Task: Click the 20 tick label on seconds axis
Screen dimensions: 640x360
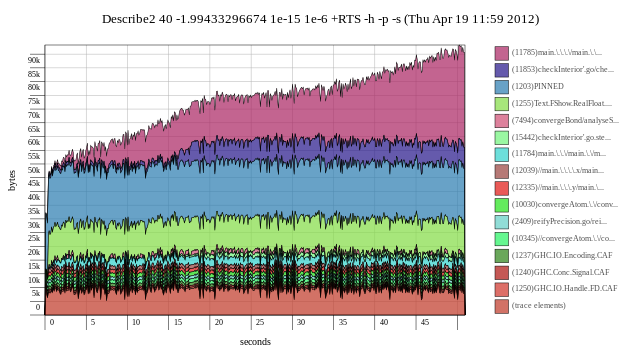Action: point(219,322)
